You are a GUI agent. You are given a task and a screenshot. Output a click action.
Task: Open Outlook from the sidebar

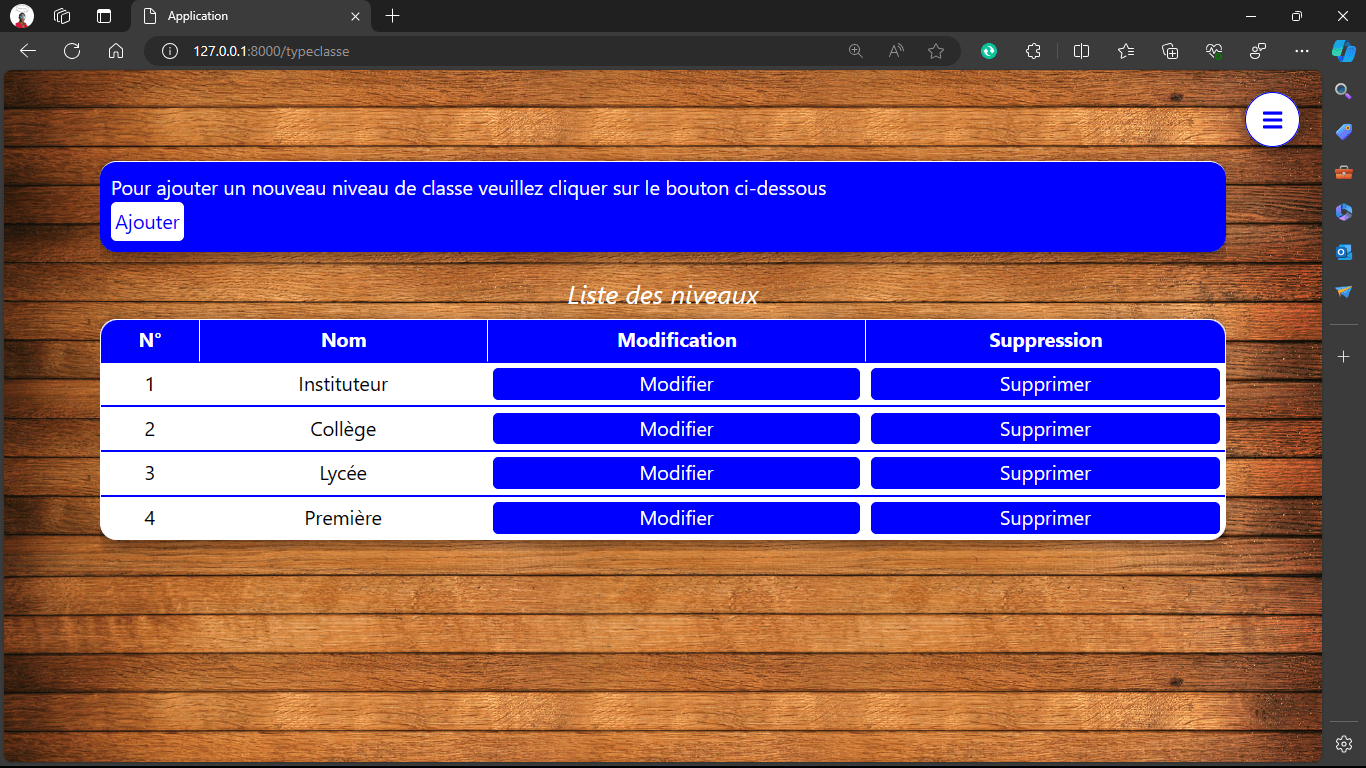[1344, 252]
